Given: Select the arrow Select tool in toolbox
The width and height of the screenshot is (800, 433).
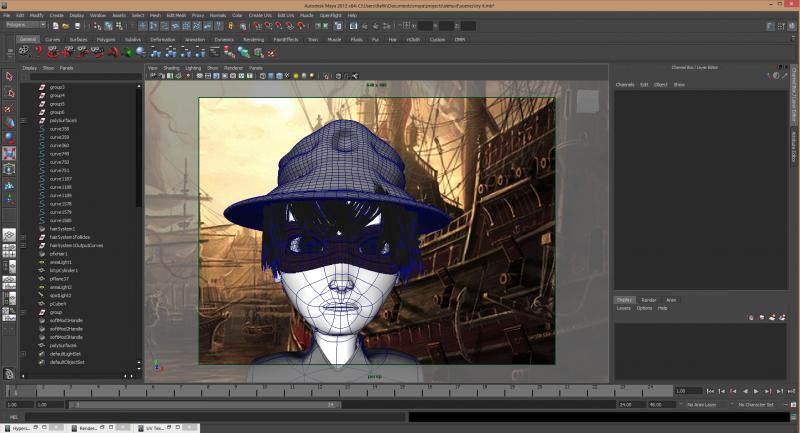Looking at the screenshot, I should (x=9, y=76).
